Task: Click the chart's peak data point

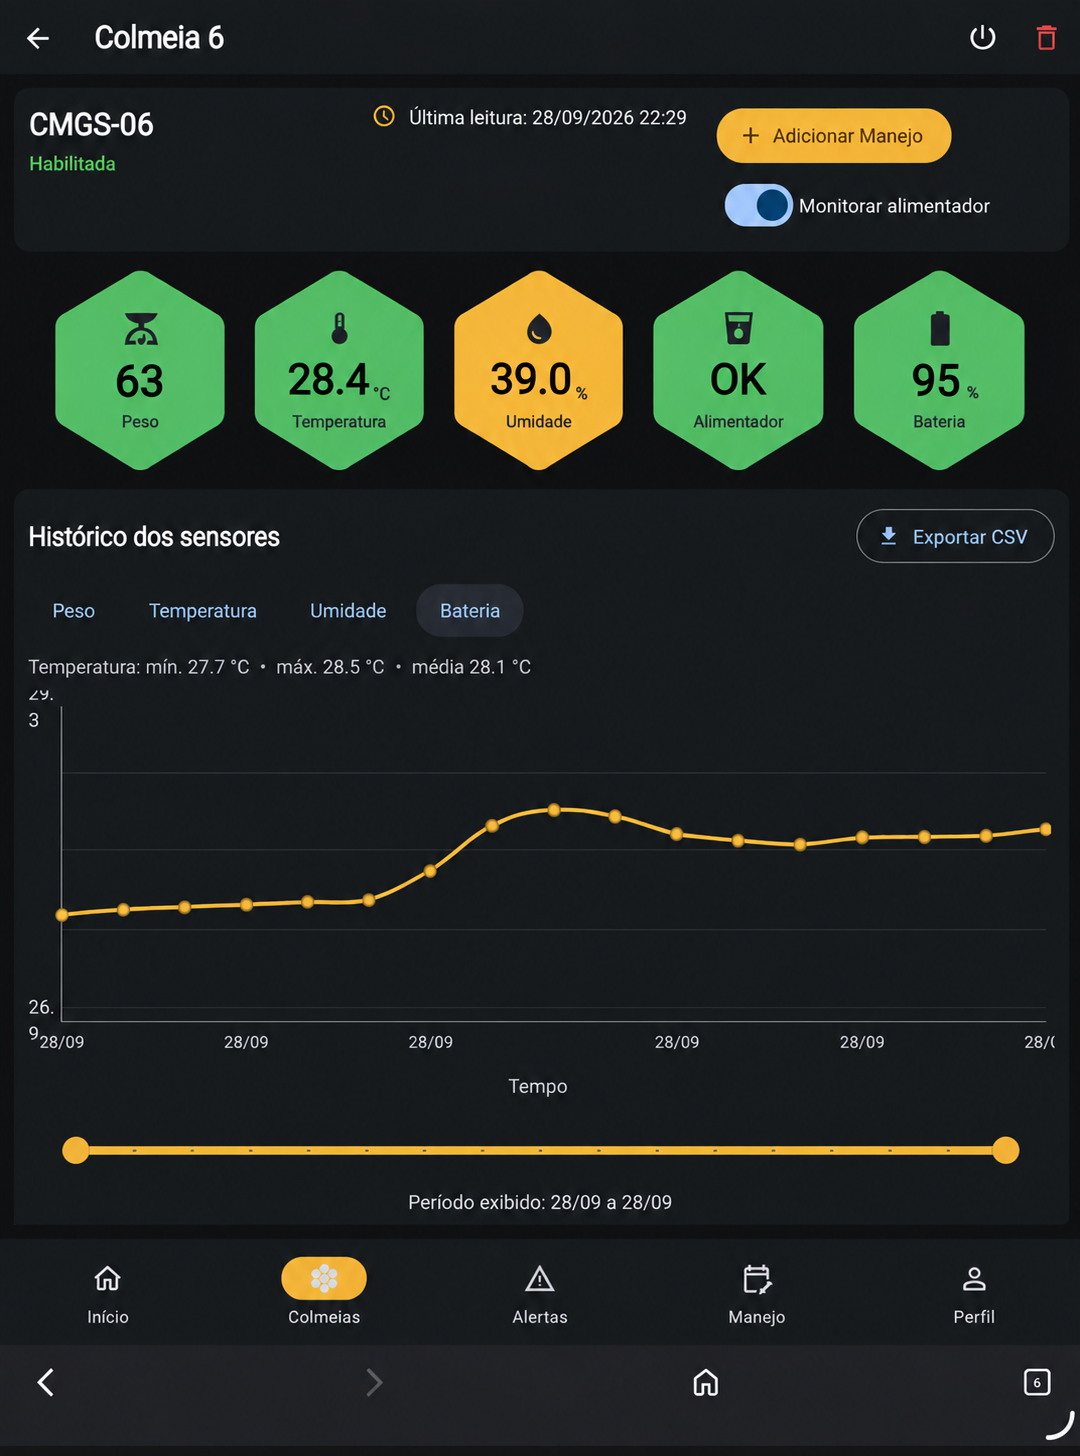Action: (554, 810)
